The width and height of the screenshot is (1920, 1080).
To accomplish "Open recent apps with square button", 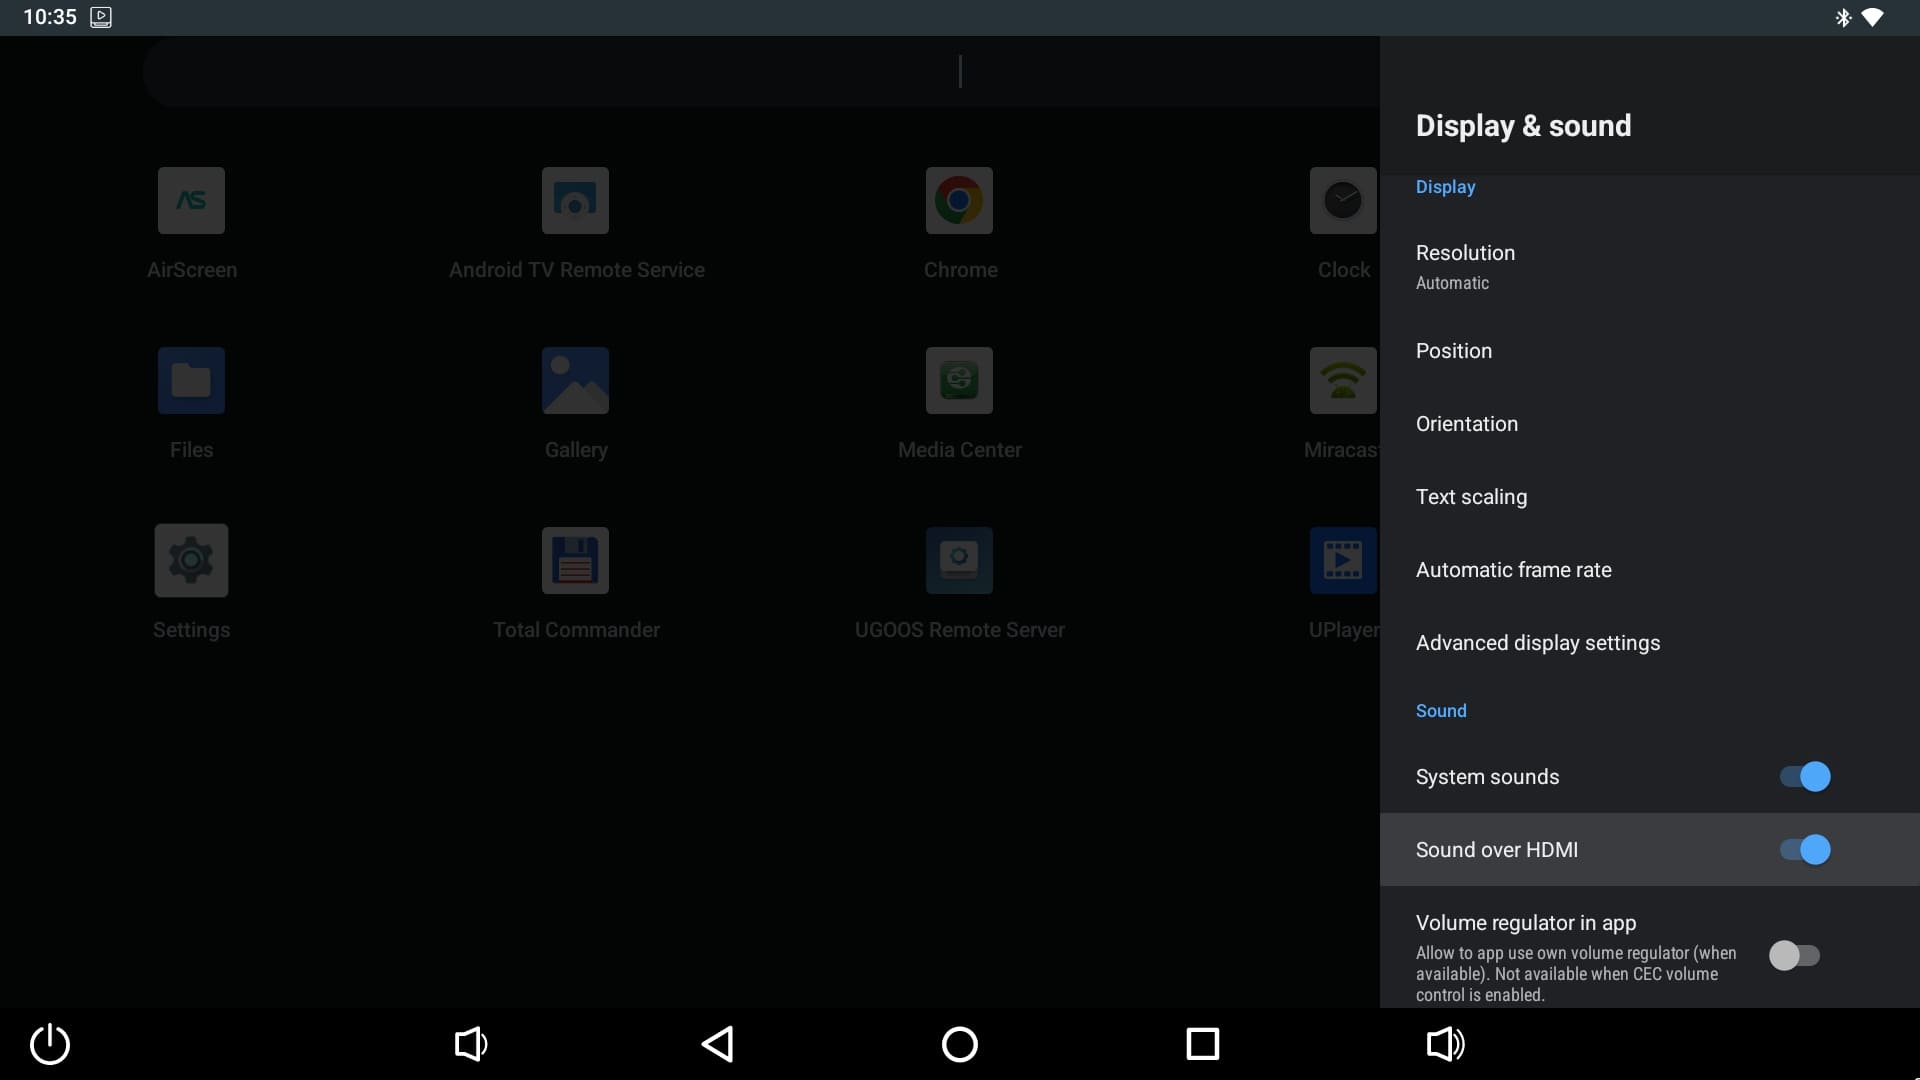I will click(x=1202, y=1044).
